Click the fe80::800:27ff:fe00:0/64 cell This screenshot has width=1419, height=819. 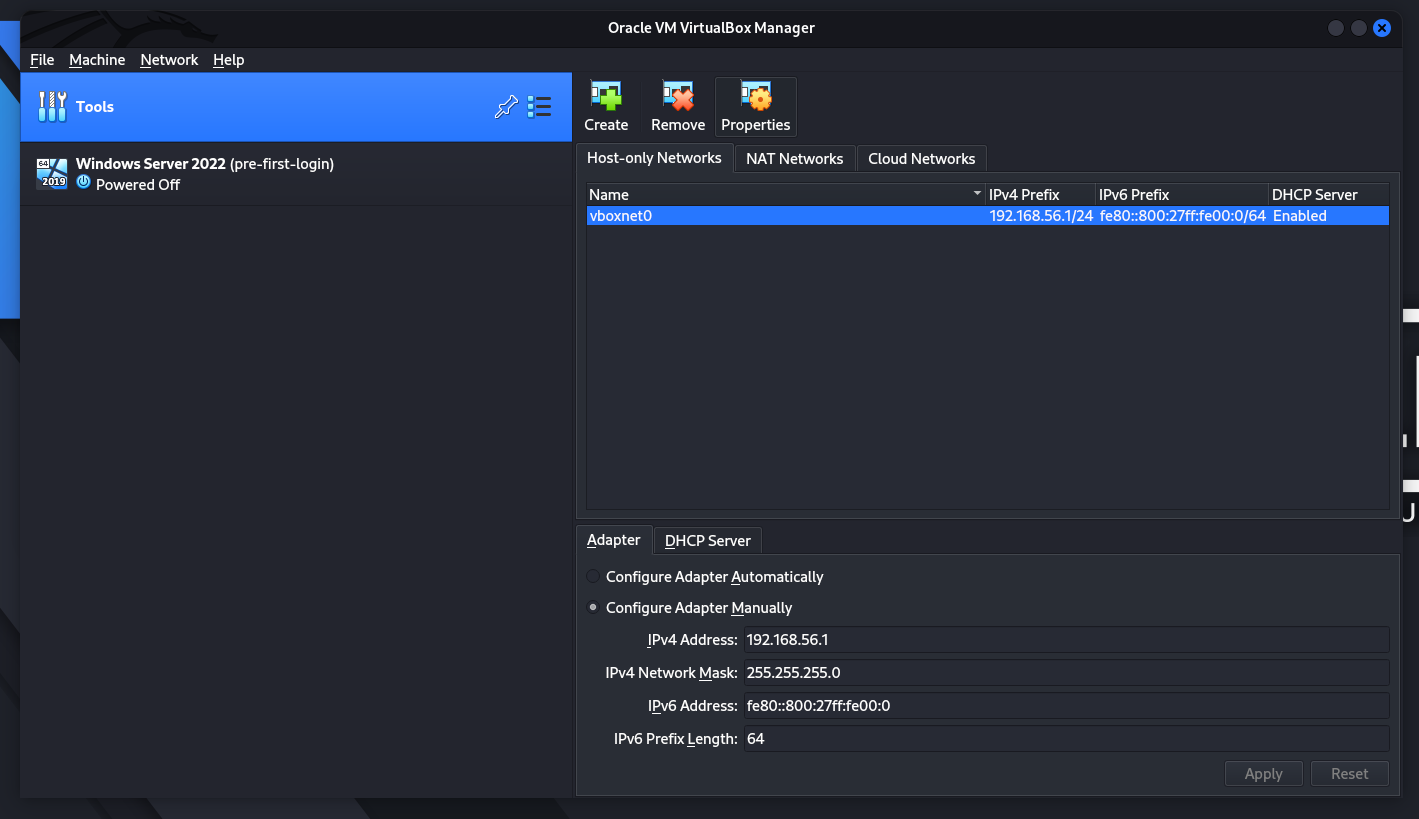tap(1182, 216)
